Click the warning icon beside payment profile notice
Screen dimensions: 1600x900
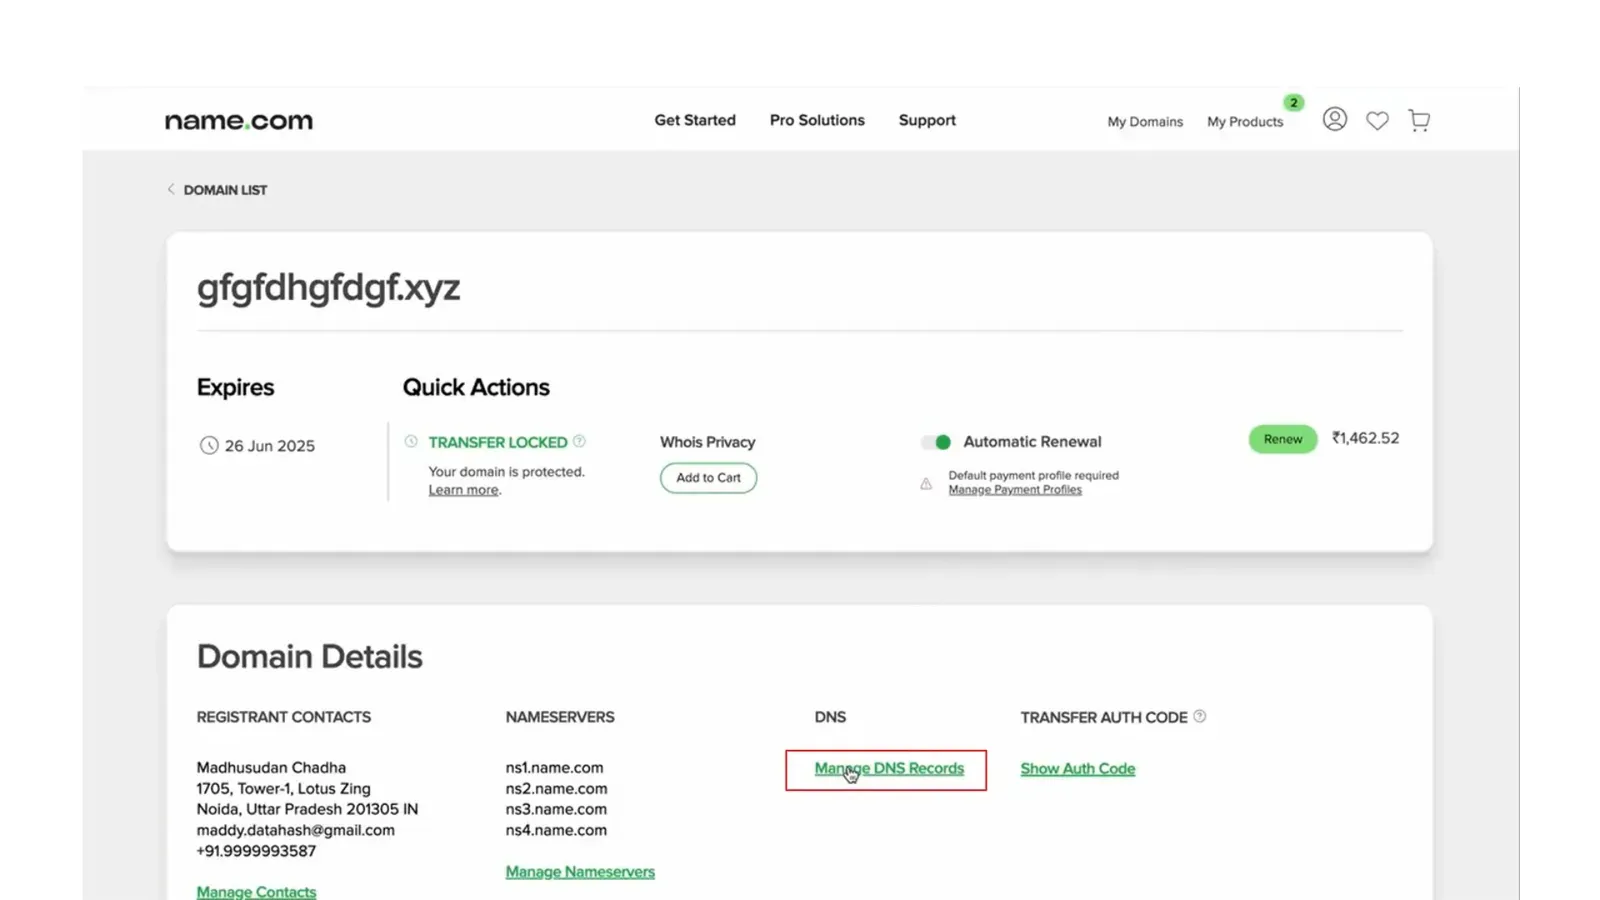point(926,483)
